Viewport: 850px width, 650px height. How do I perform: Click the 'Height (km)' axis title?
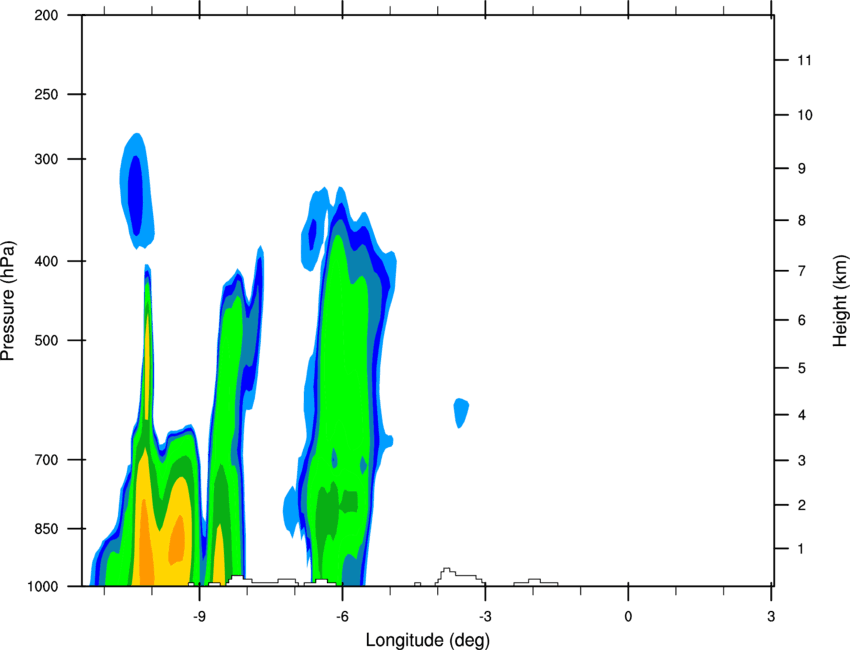point(840,301)
